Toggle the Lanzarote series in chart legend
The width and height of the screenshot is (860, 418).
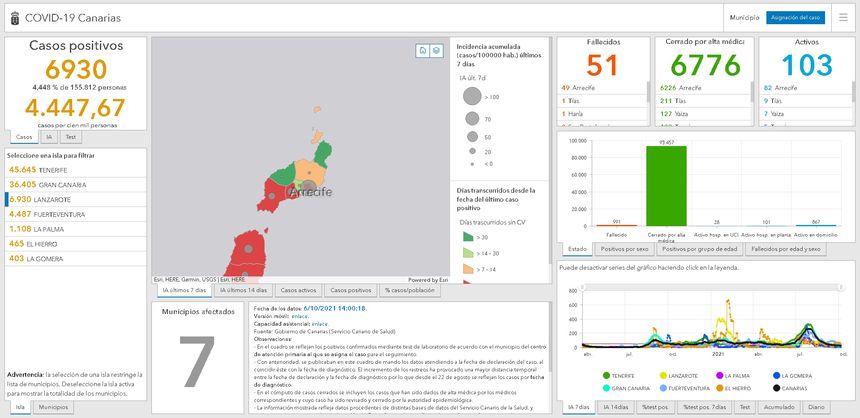click(x=663, y=375)
